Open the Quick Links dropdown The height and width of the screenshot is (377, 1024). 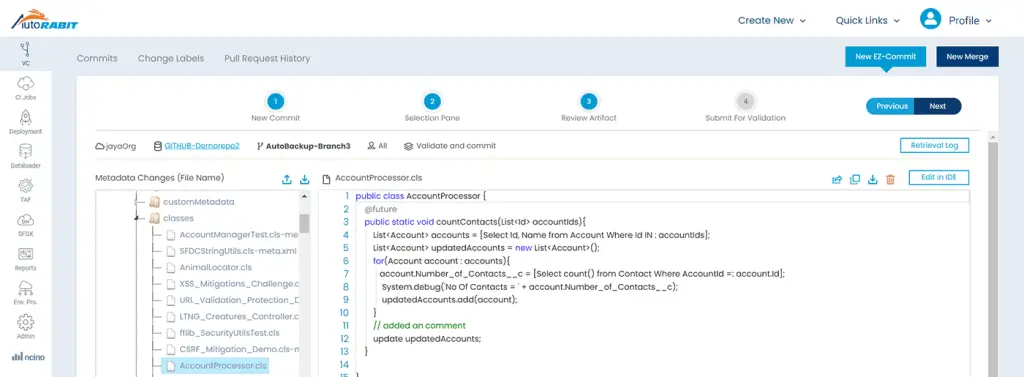(868, 20)
